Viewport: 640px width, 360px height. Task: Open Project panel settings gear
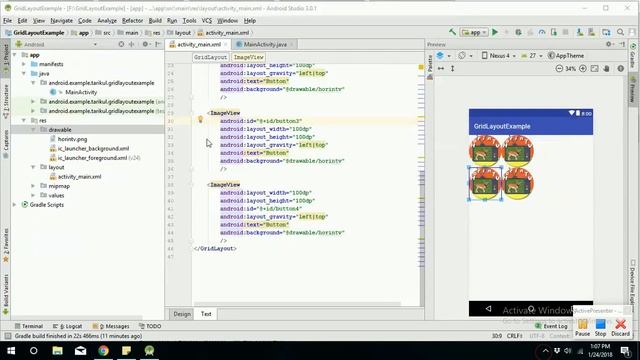pos(145,44)
